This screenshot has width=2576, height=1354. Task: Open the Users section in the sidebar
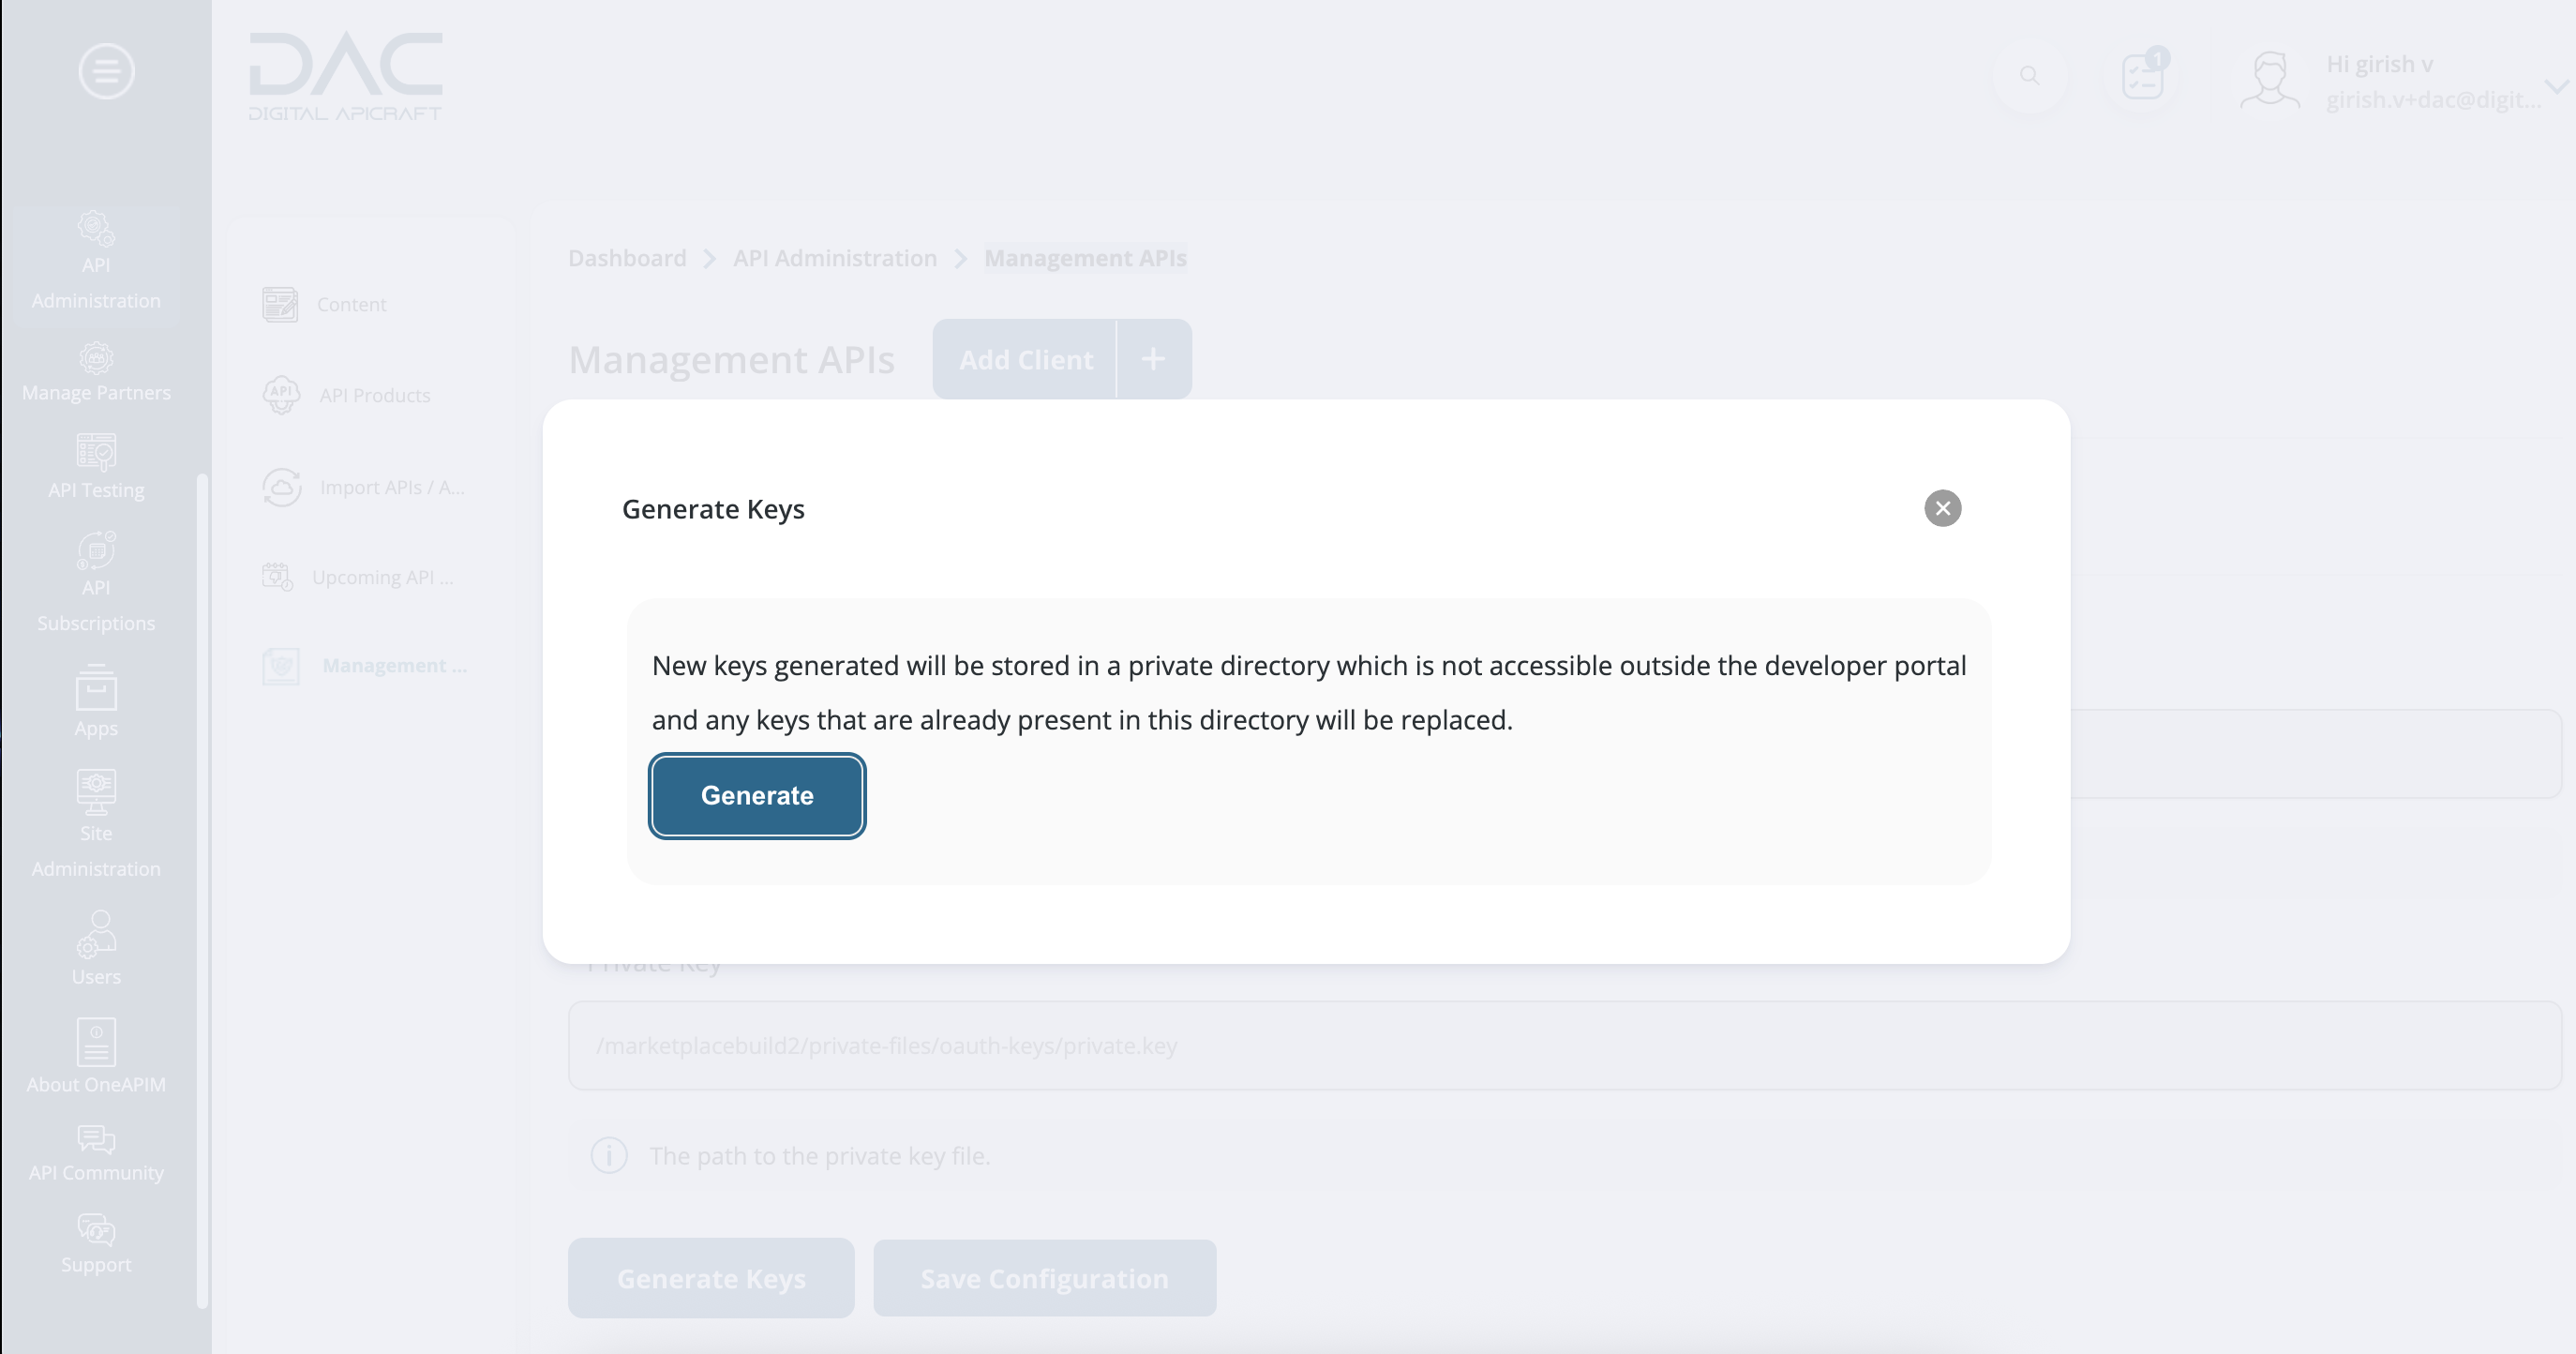click(96, 948)
